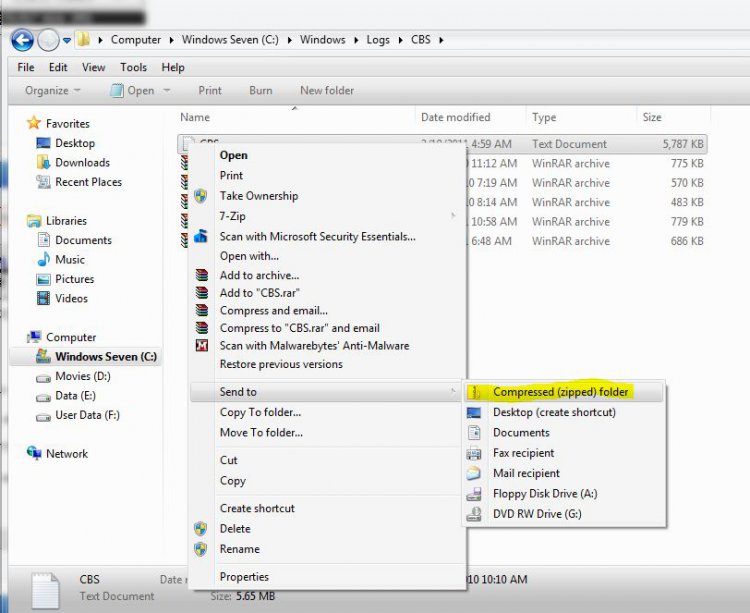Choose Cut from context menu
The image size is (750, 613).
click(229, 460)
